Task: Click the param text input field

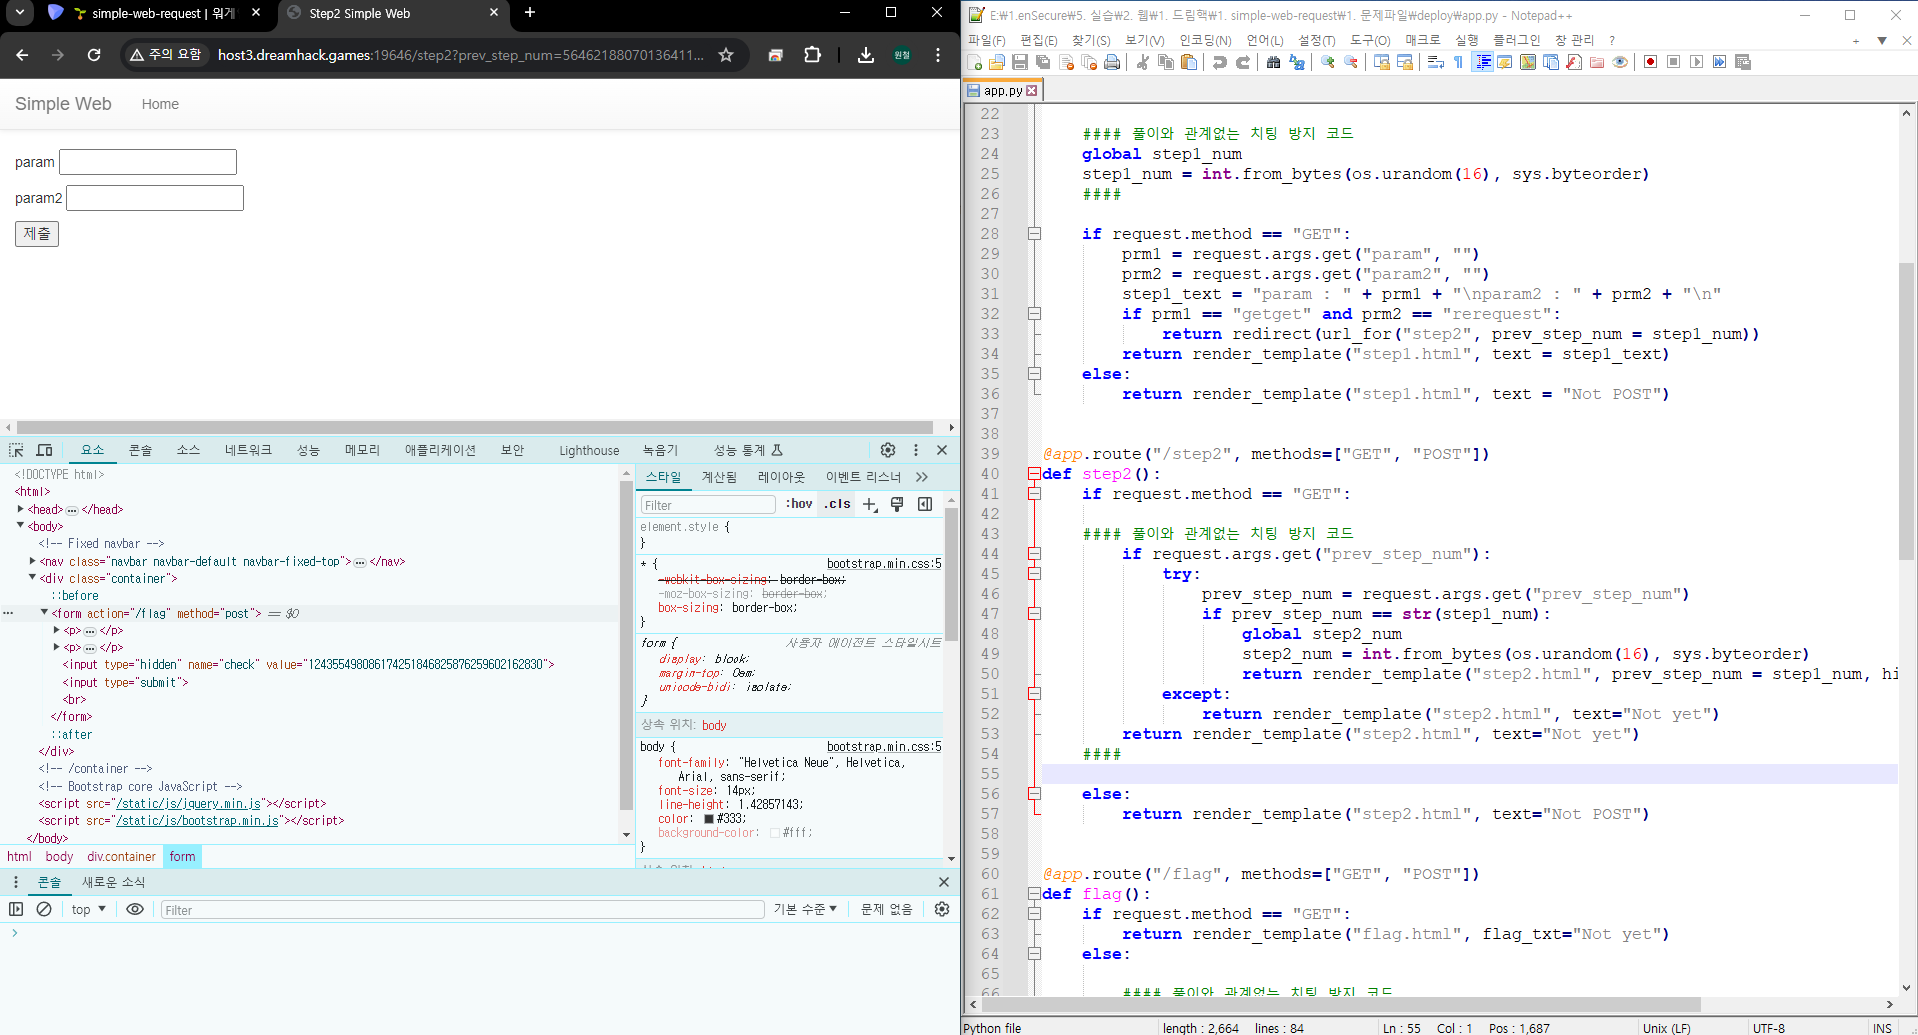Action: pos(148,162)
